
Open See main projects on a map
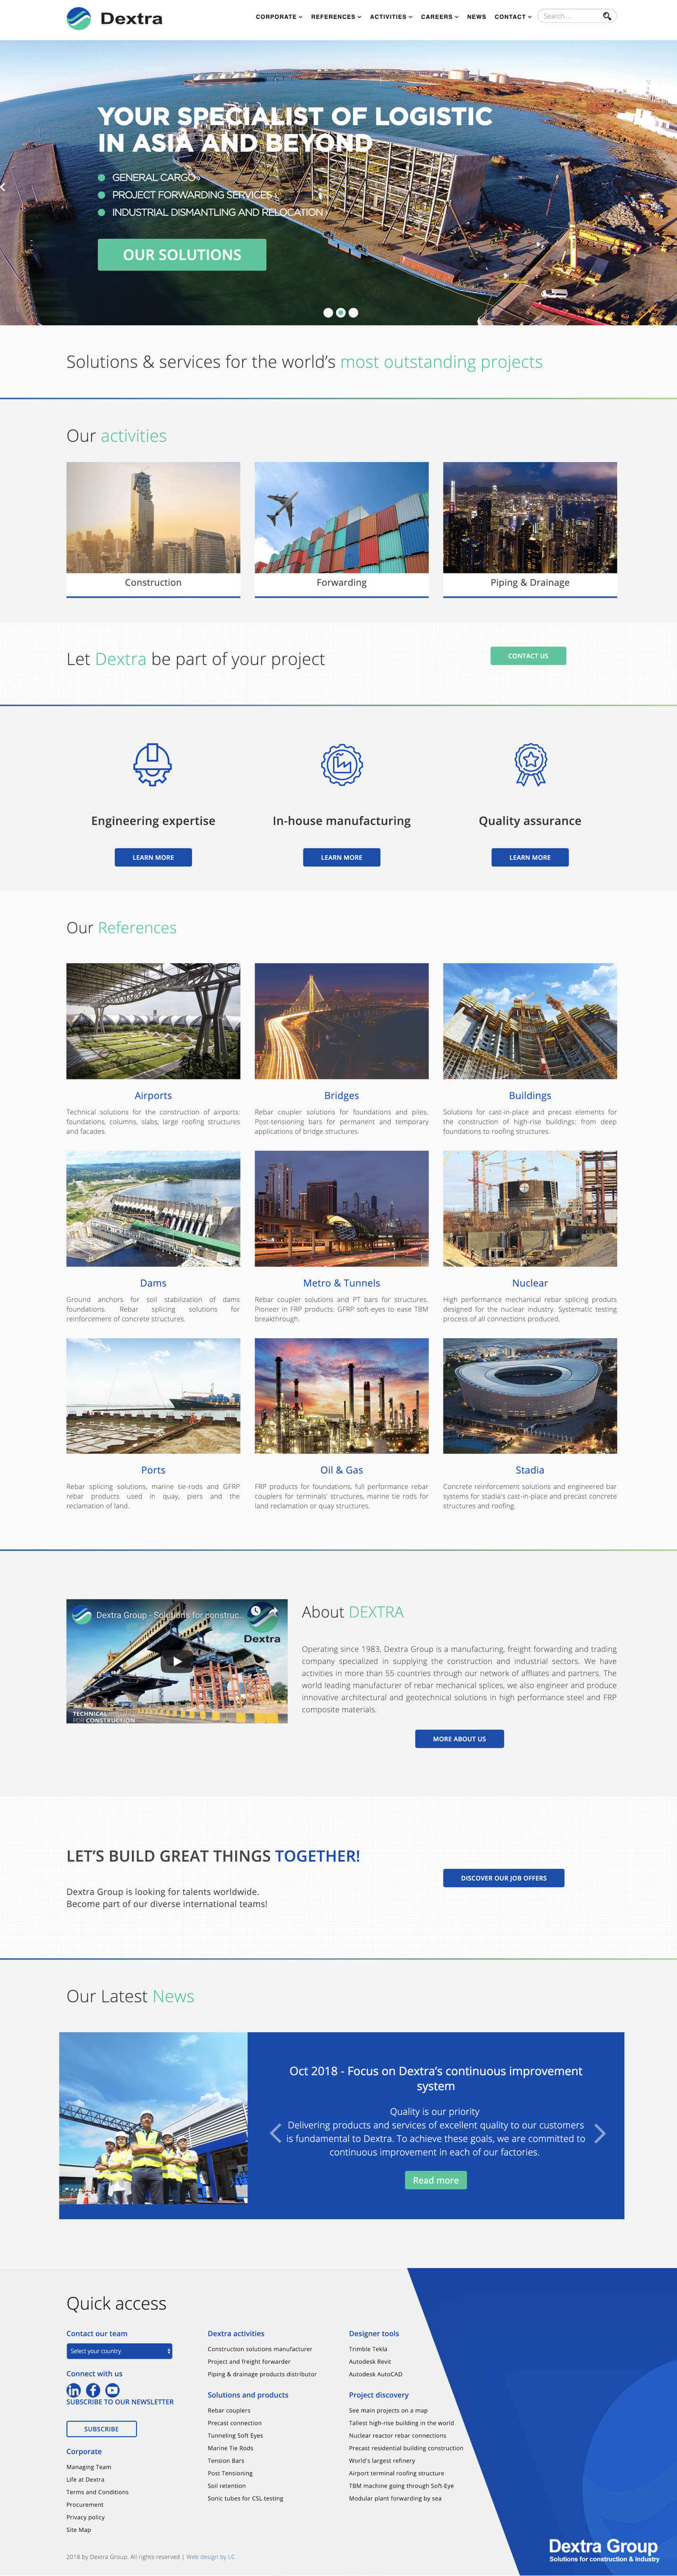pyautogui.click(x=388, y=2410)
